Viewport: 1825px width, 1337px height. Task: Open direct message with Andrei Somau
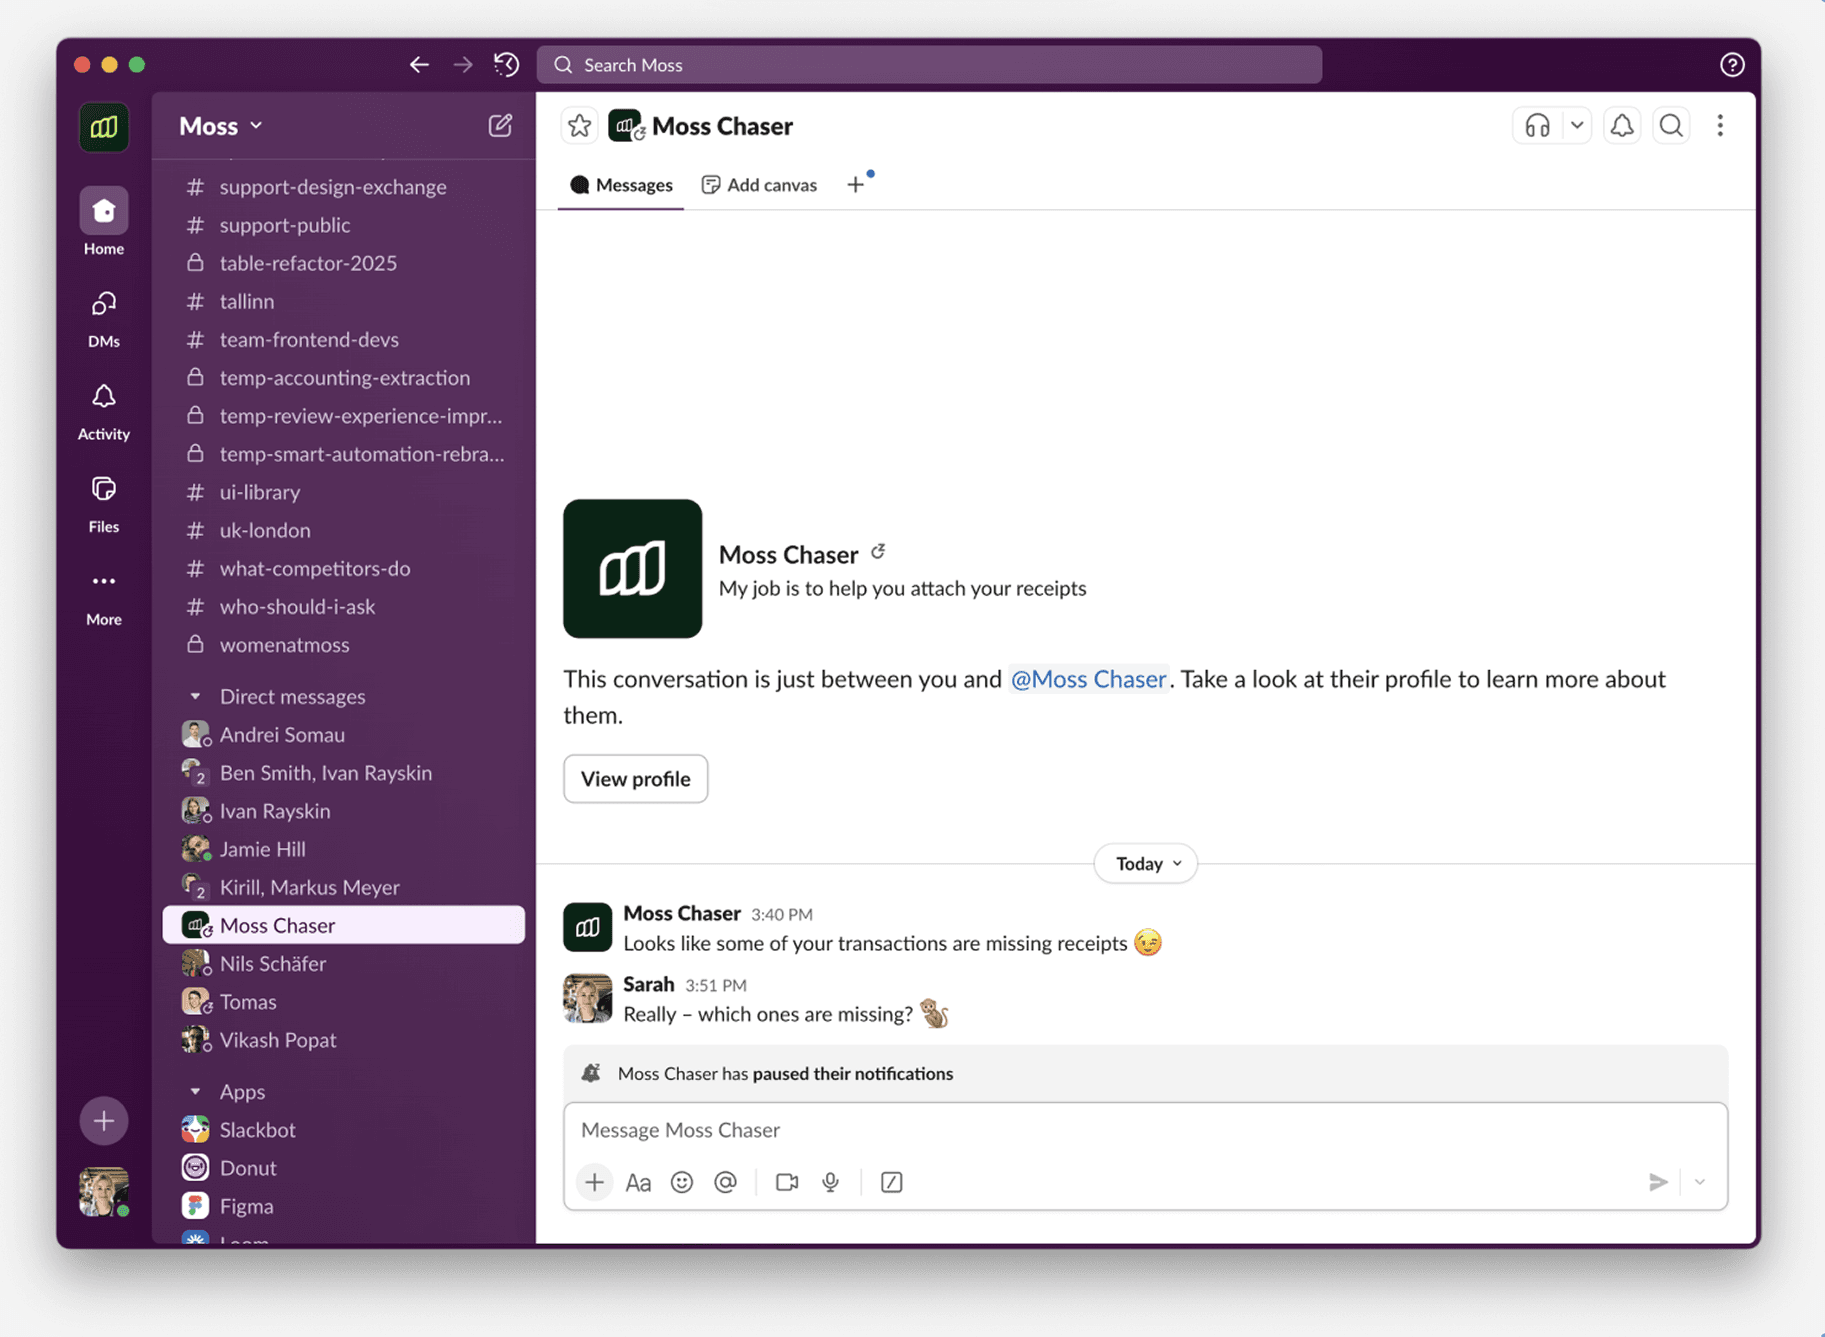point(343,734)
